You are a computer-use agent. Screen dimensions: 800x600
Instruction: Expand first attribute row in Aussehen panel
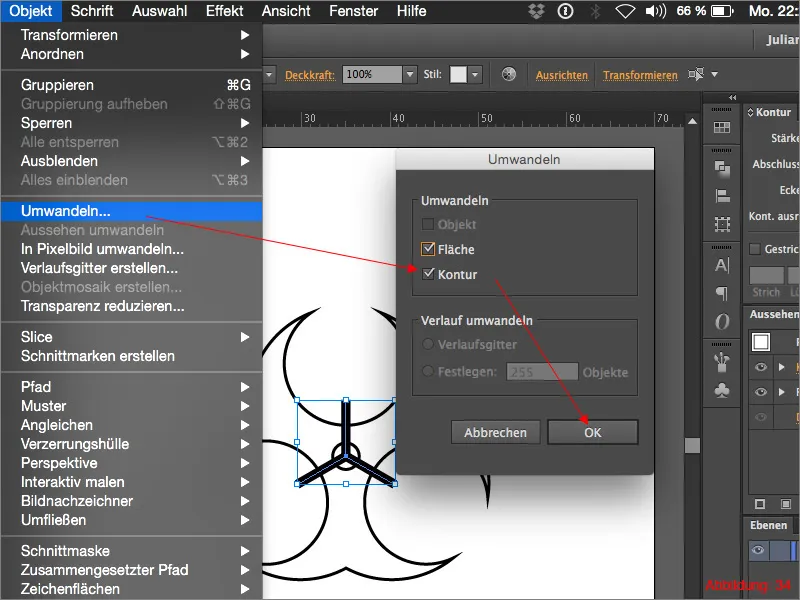(782, 367)
